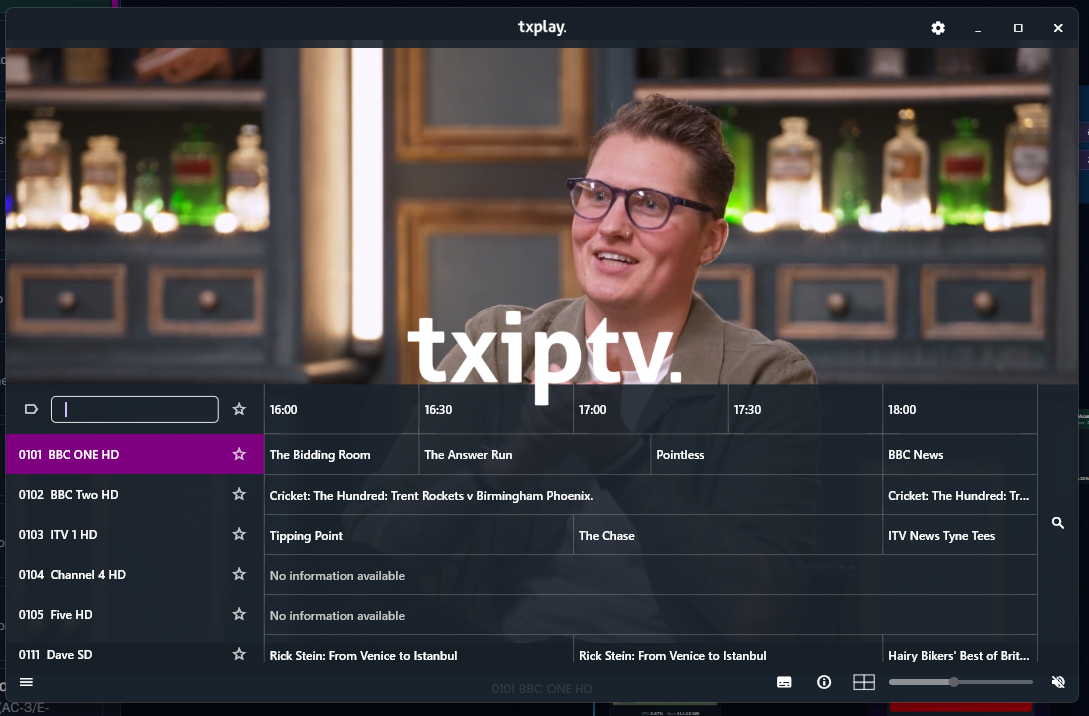The height and width of the screenshot is (716, 1089).
Task: Maximize the txplay window
Action: tap(1018, 28)
